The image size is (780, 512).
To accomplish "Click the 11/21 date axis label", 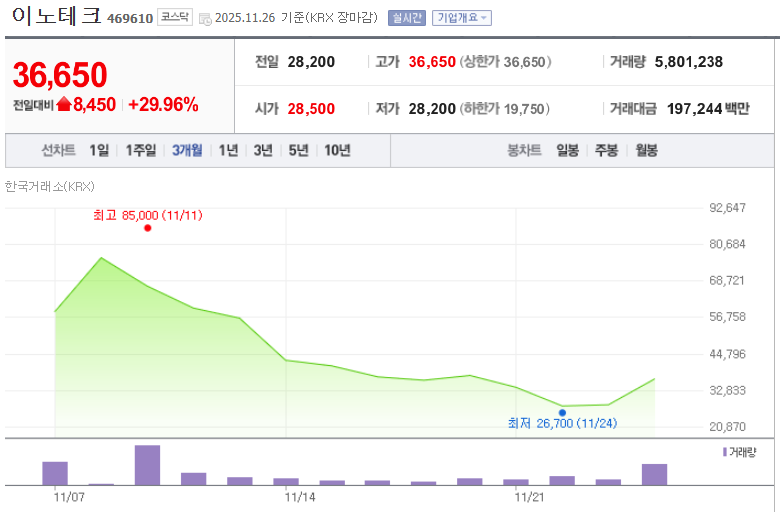I will point(529,497).
